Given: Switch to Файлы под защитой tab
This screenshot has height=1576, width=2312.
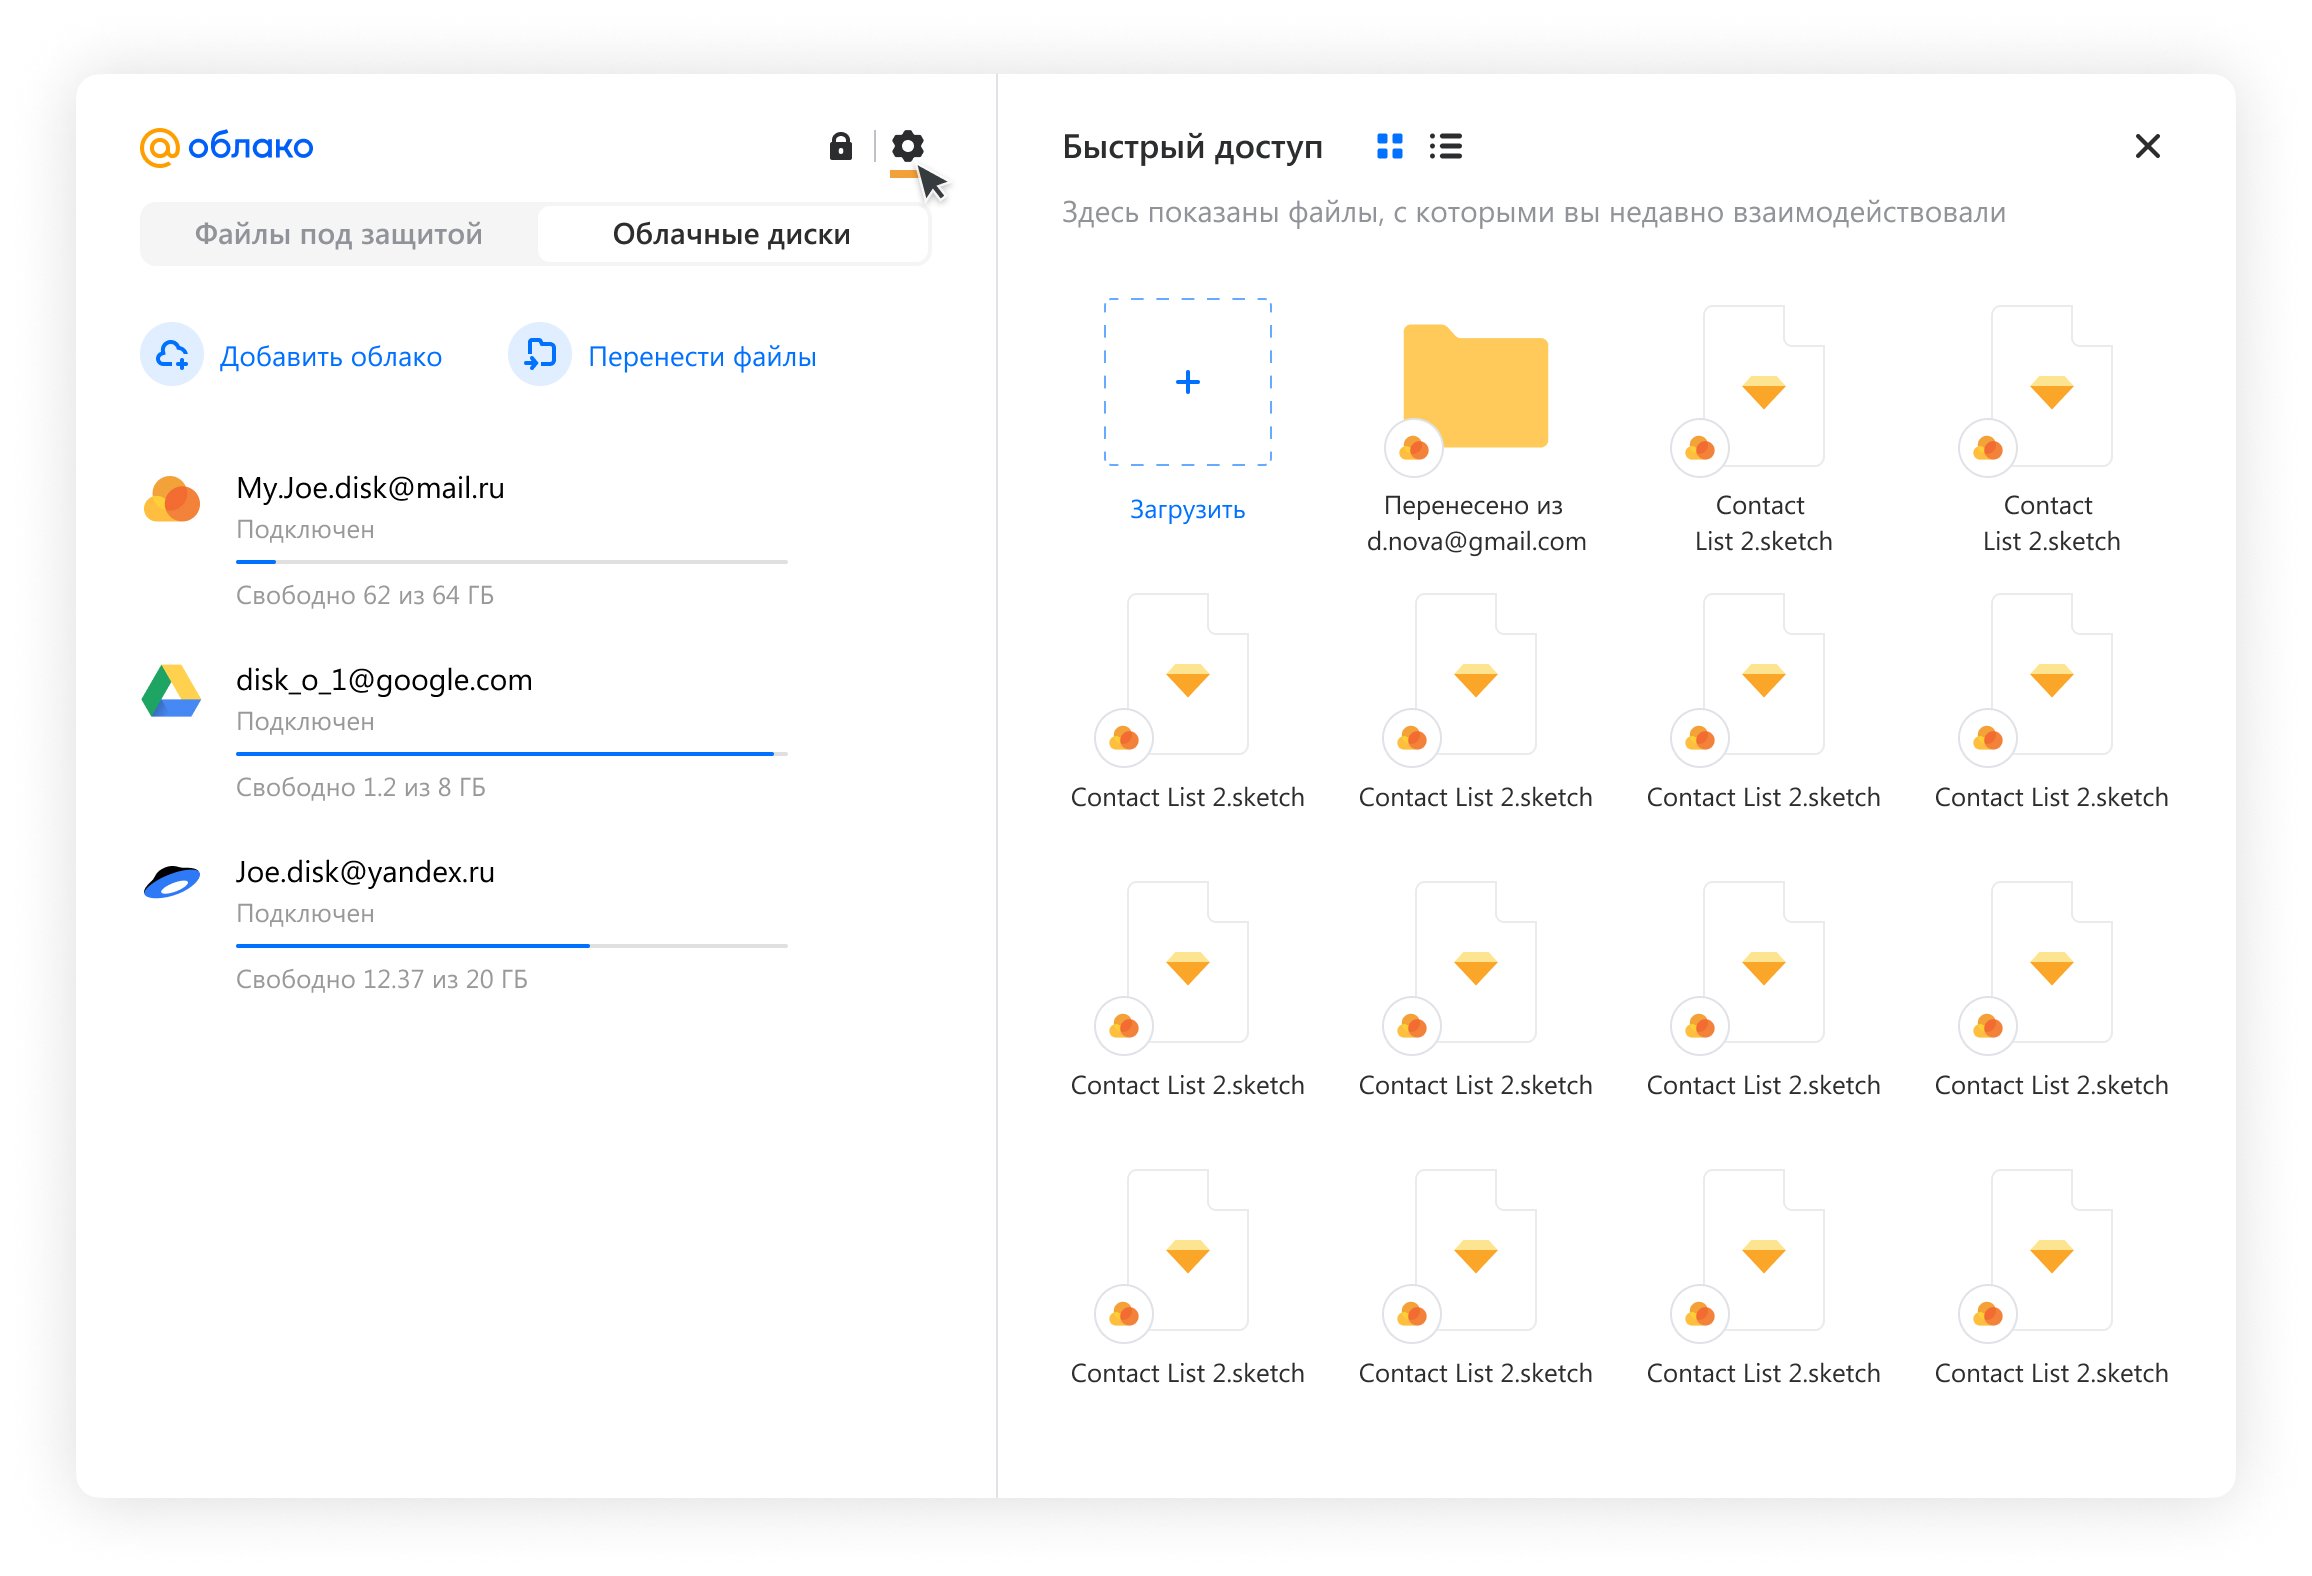Looking at the screenshot, I should click(338, 234).
